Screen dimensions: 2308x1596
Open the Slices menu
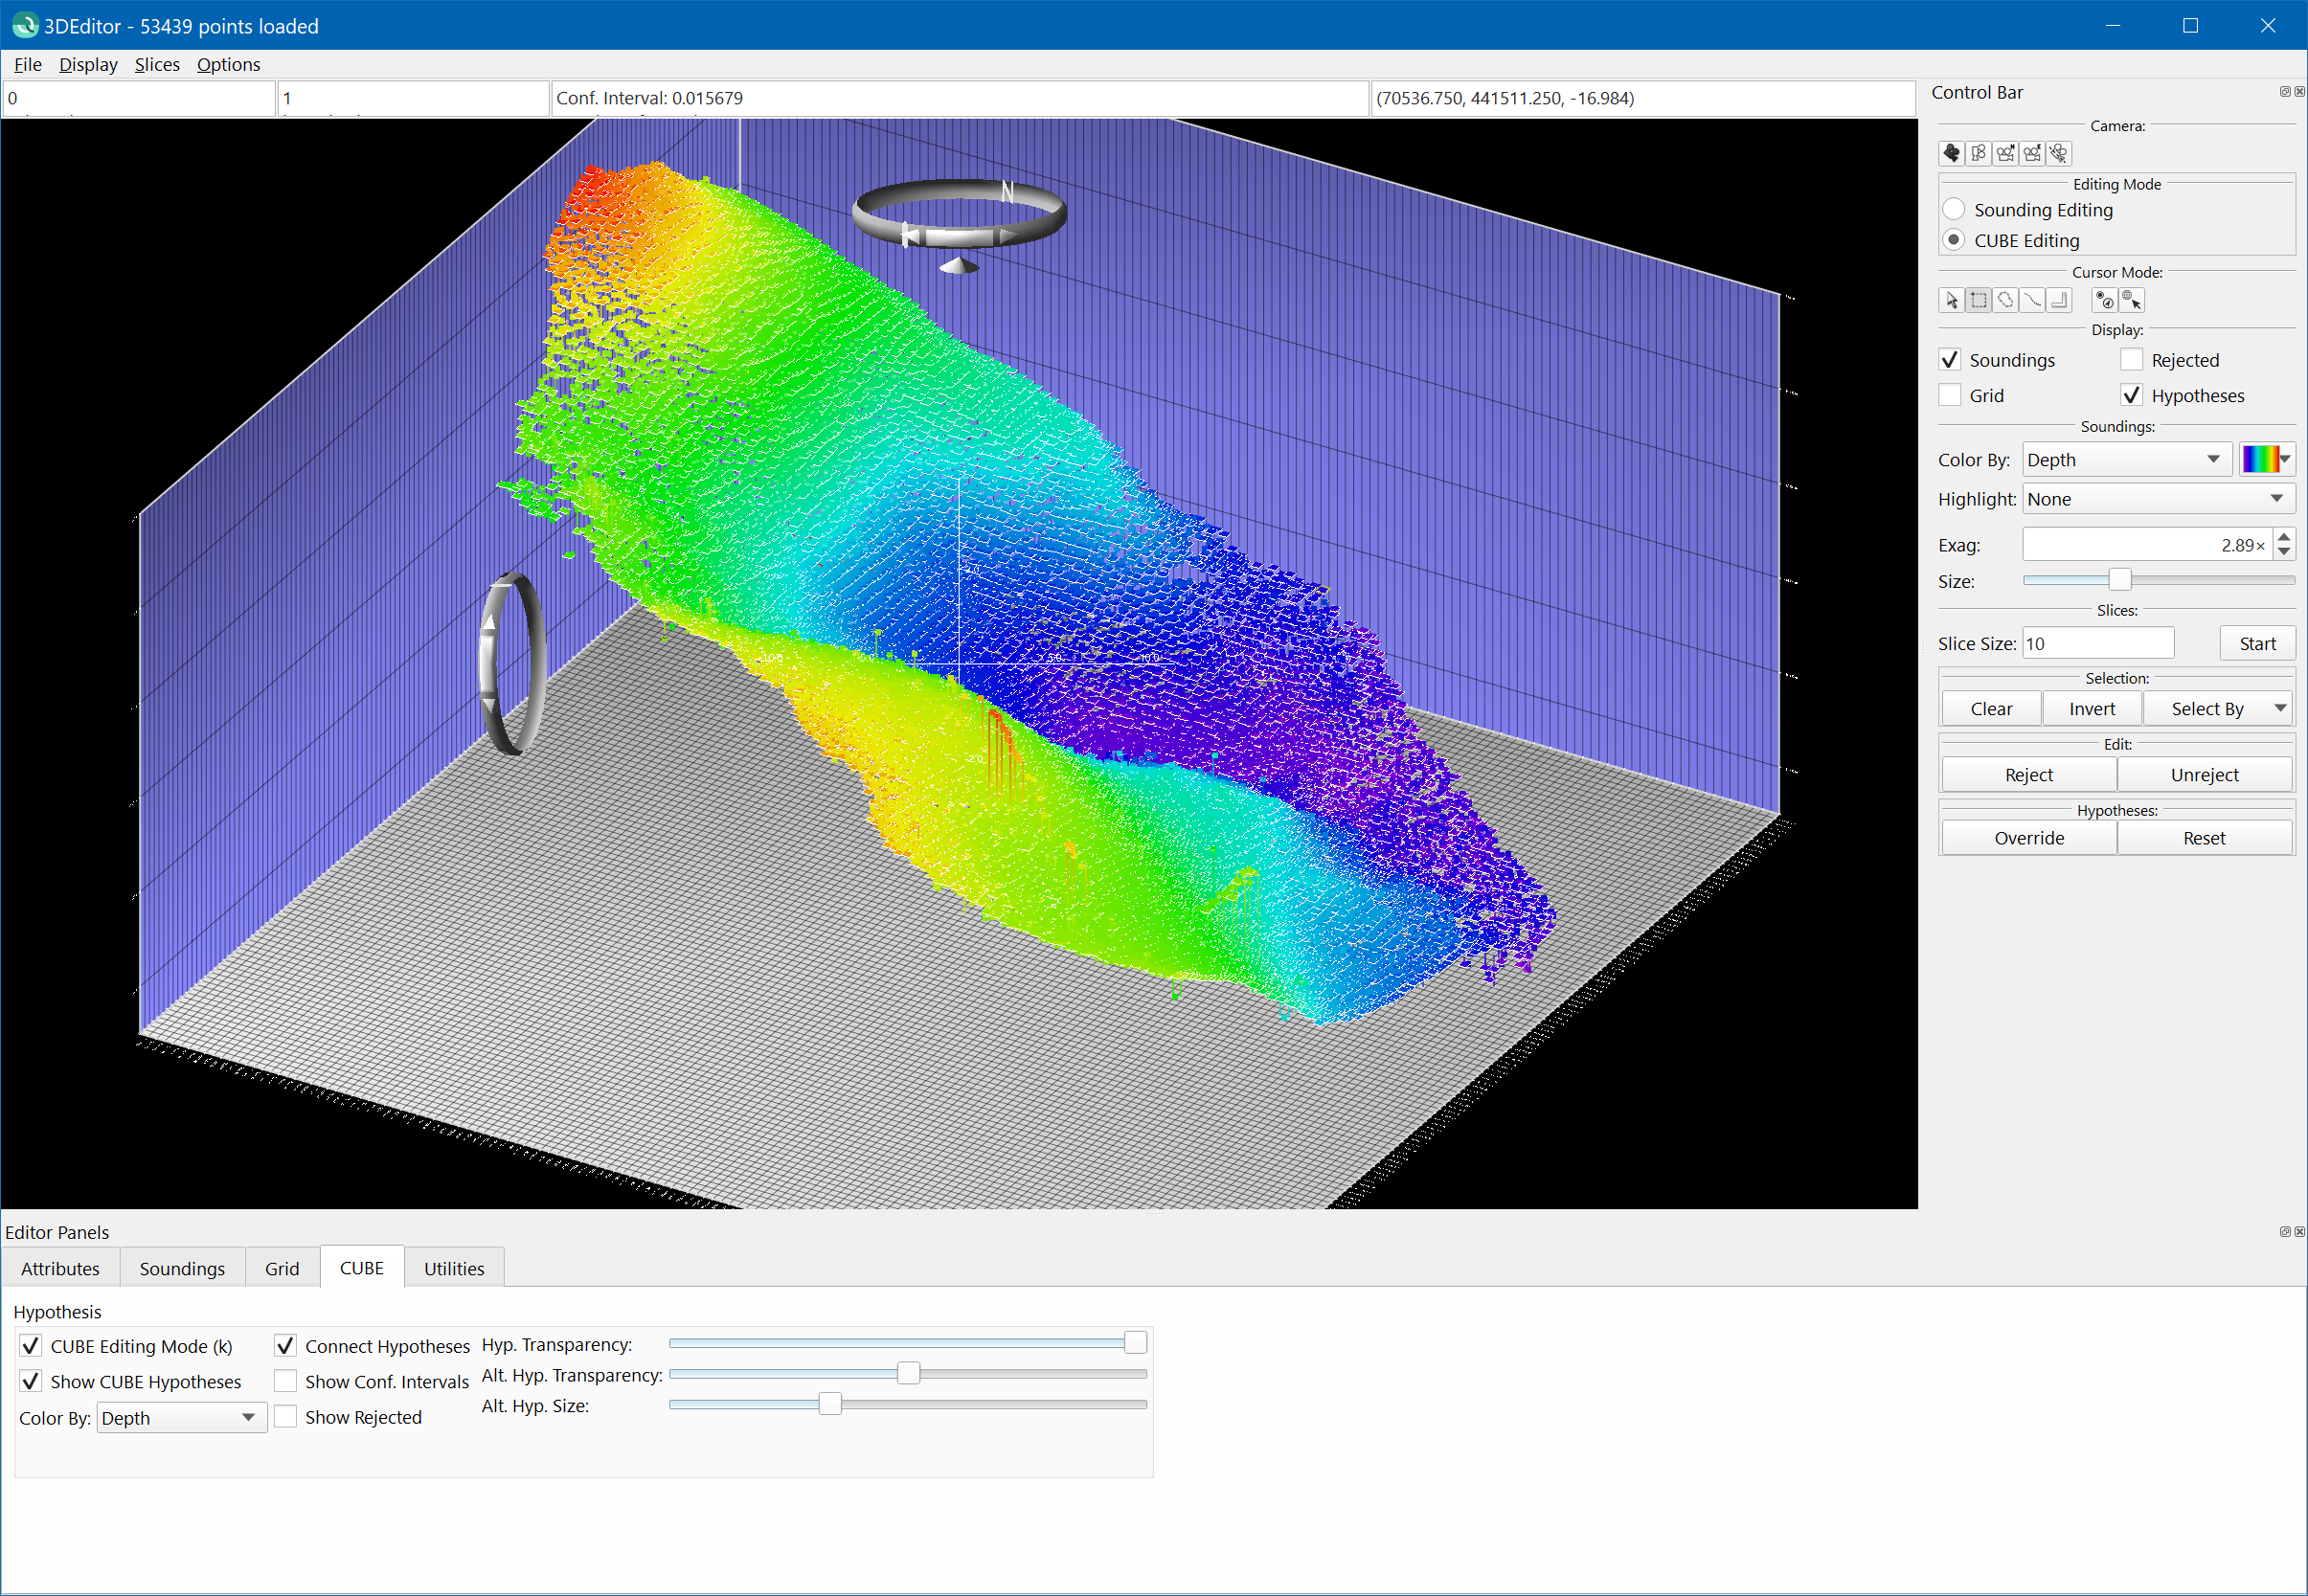tap(157, 65)
